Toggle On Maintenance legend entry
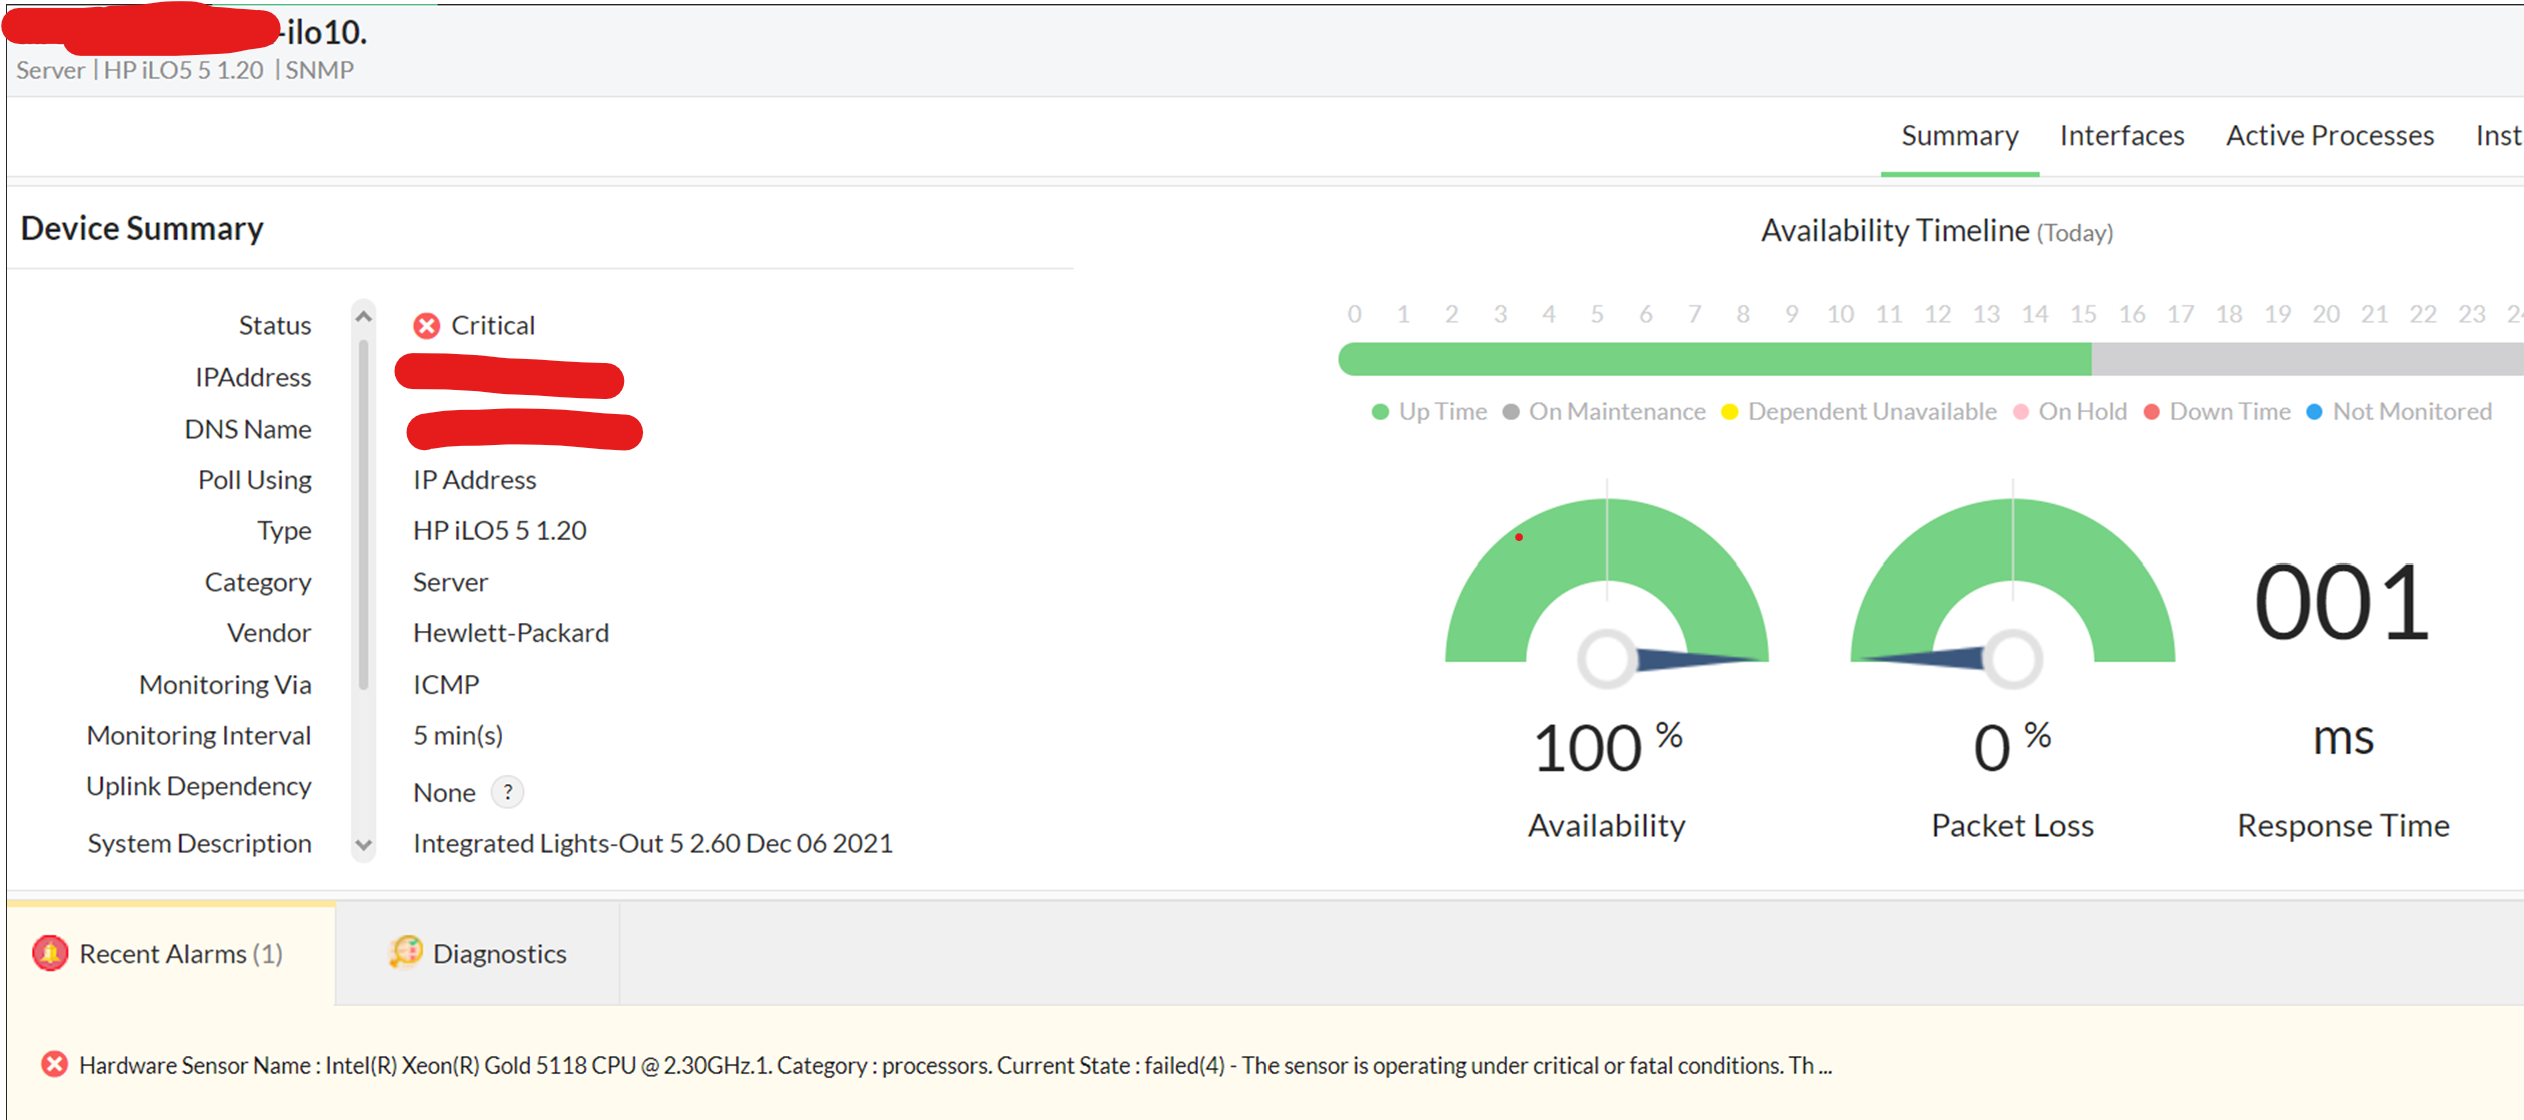2524x1120 pixels. coord(1616,412)
